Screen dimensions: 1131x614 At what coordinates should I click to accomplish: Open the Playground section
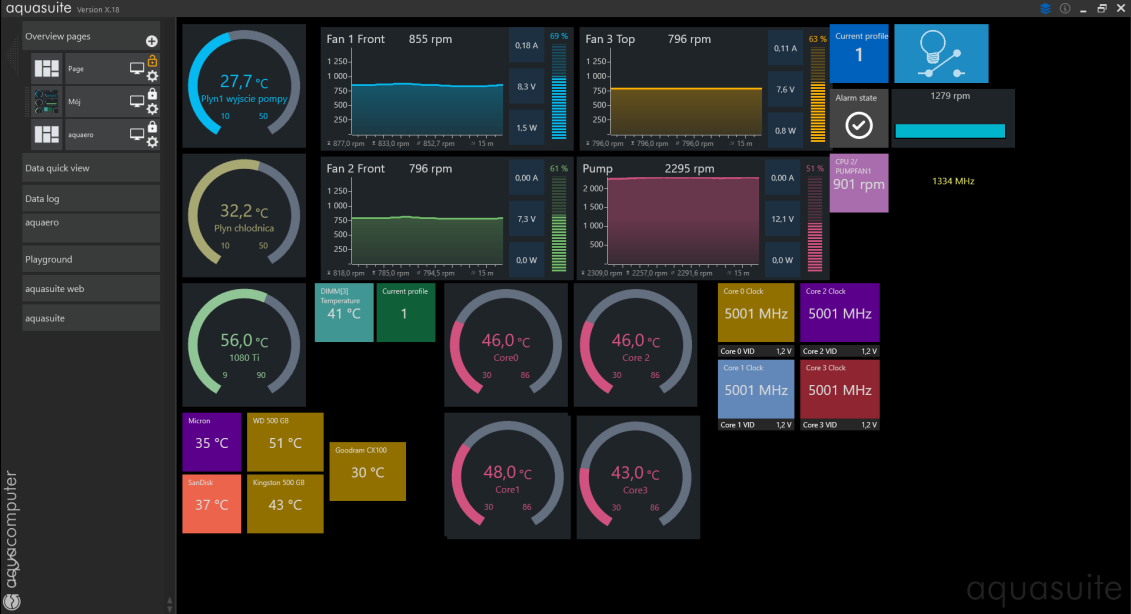pos(91,259)
